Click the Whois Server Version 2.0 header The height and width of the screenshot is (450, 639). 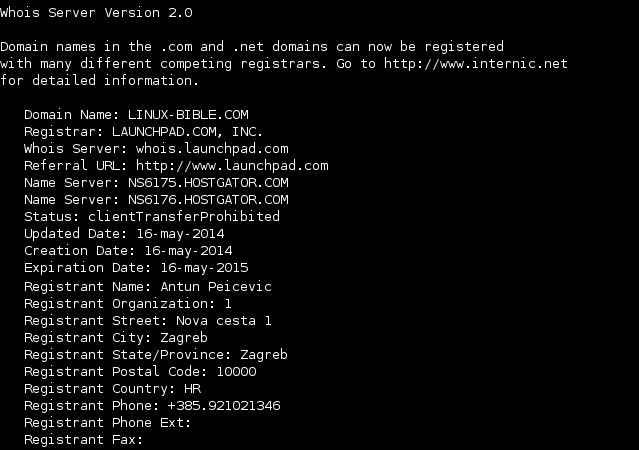coord(96,13)
